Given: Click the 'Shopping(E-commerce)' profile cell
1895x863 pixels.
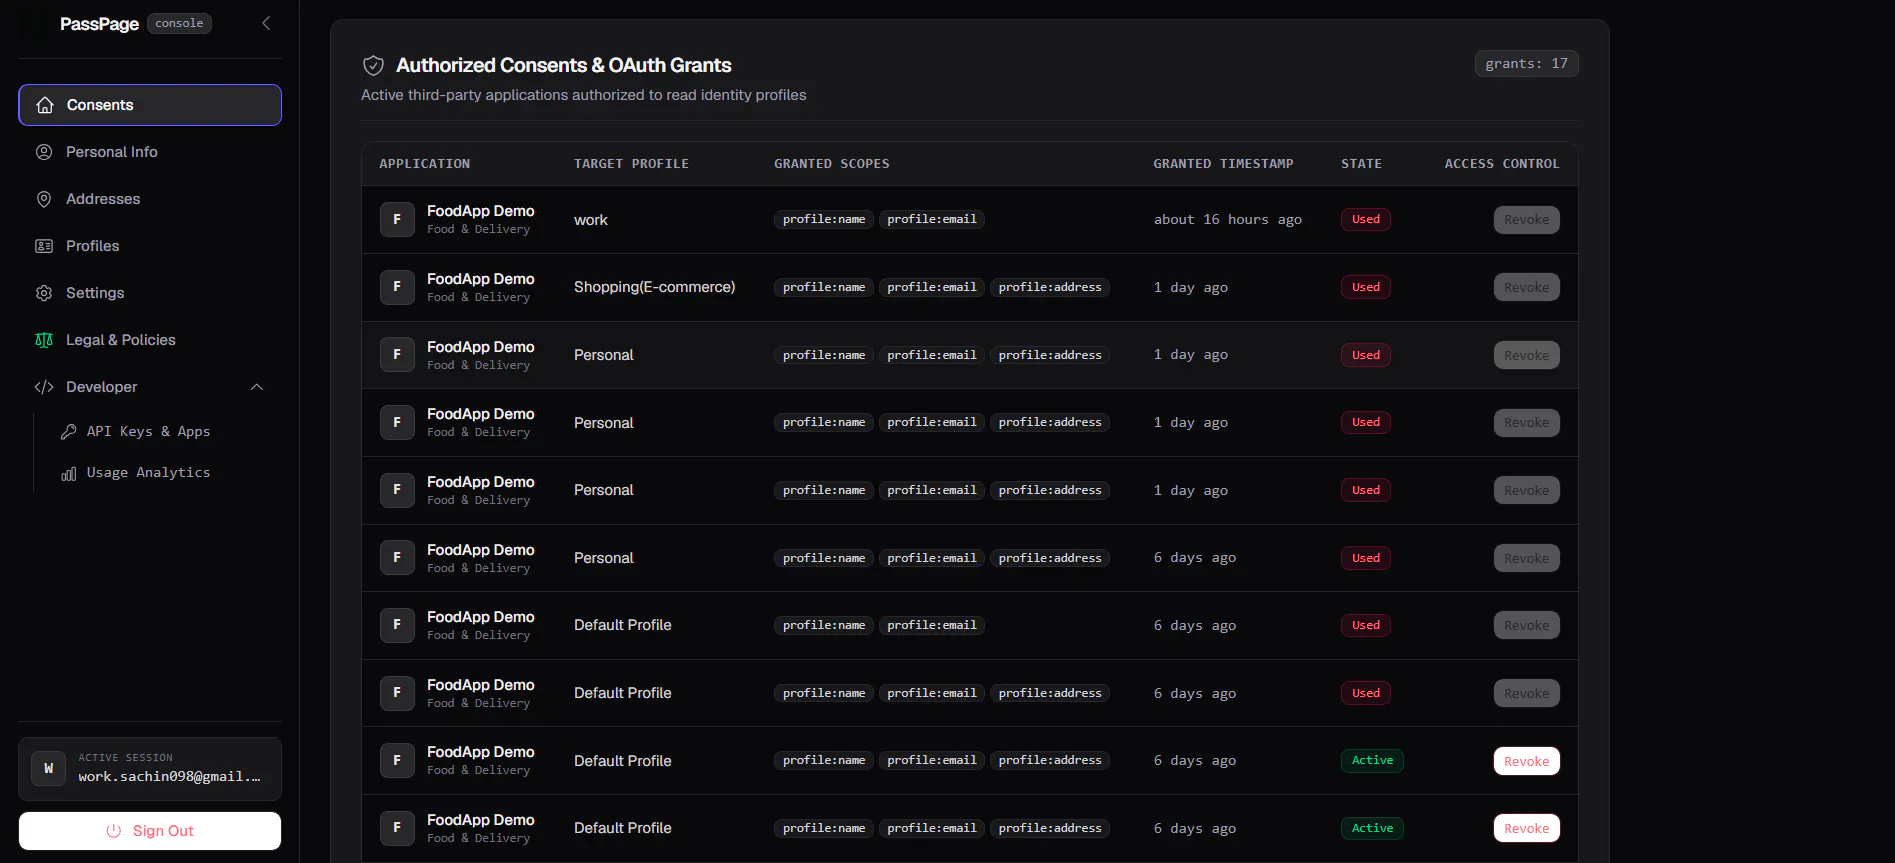Looking at the screenshot, I should pos(654,287).
